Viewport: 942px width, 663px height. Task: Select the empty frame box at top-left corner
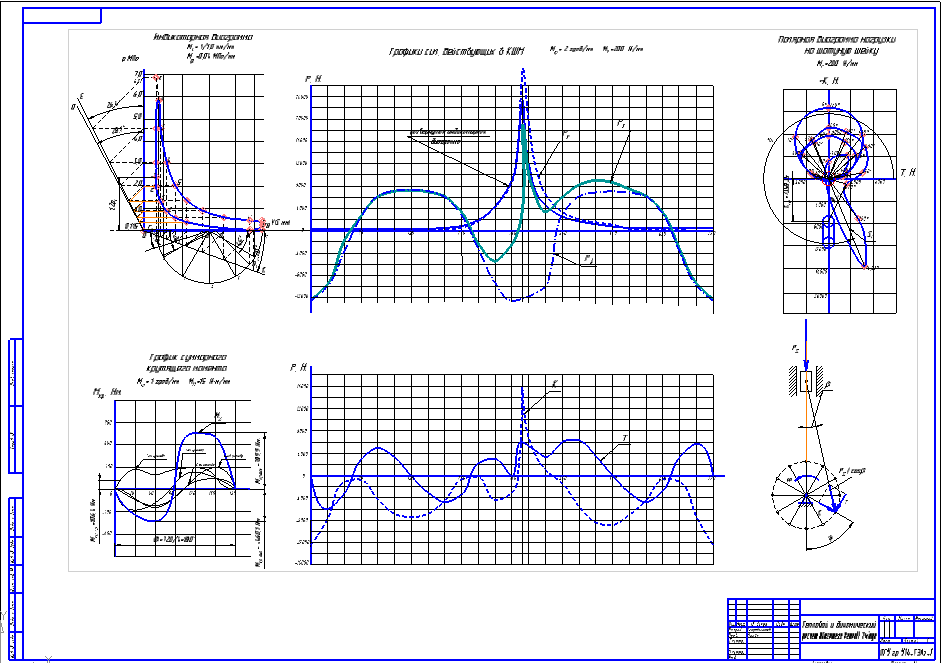point(62,16)
